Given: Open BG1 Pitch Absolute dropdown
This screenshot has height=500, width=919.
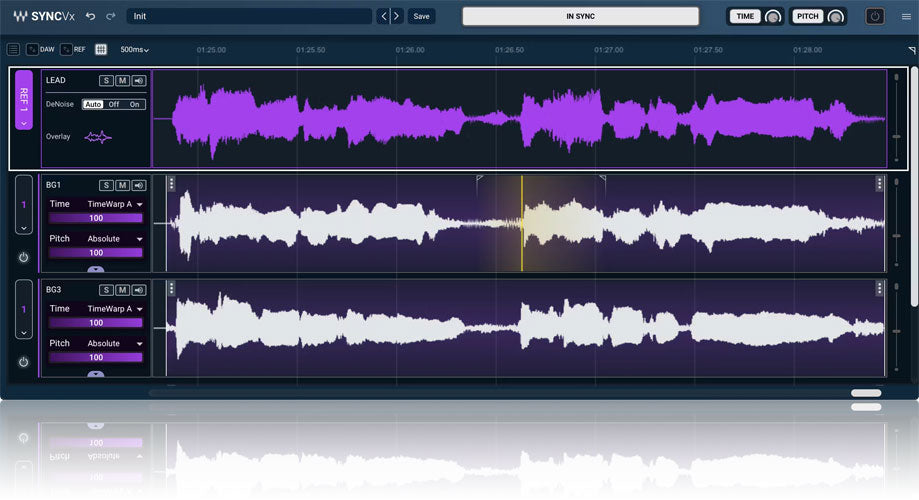Looking at the screenshot, I should (x=115, y=239).
